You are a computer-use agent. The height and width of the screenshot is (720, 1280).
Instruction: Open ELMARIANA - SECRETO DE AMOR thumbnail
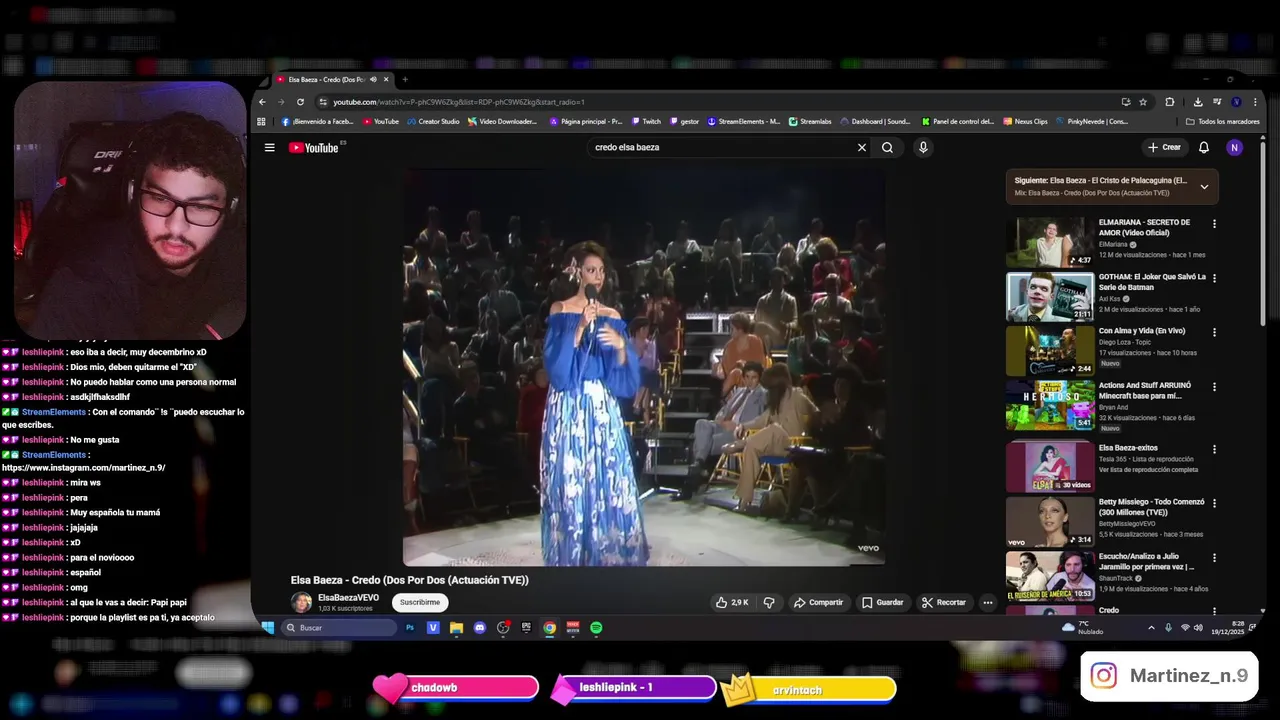1050,242
